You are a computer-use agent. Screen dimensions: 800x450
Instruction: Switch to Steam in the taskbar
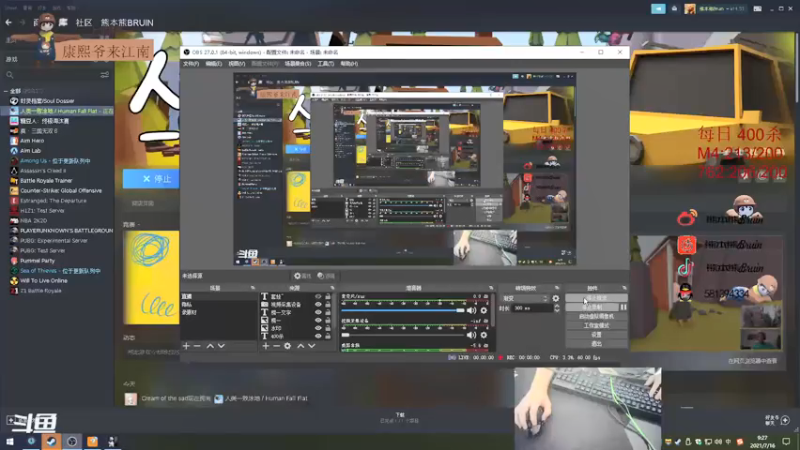point(51,441)
